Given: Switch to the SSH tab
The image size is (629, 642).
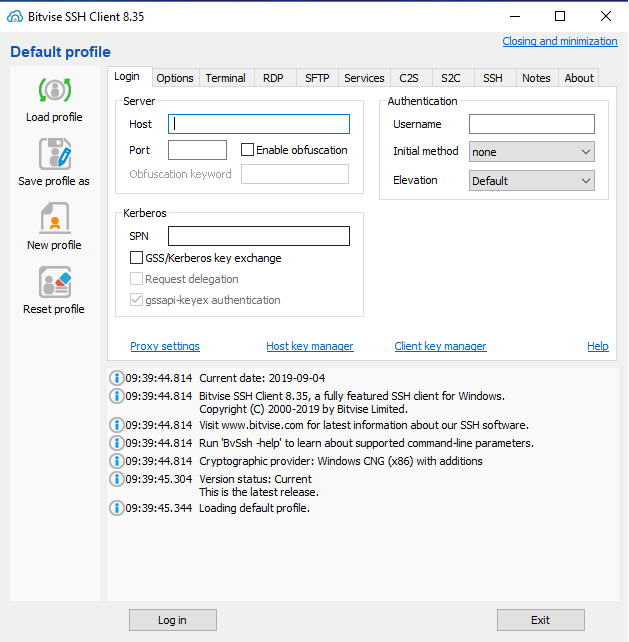Looking at the screenshot, I should [x=493, y=78].
